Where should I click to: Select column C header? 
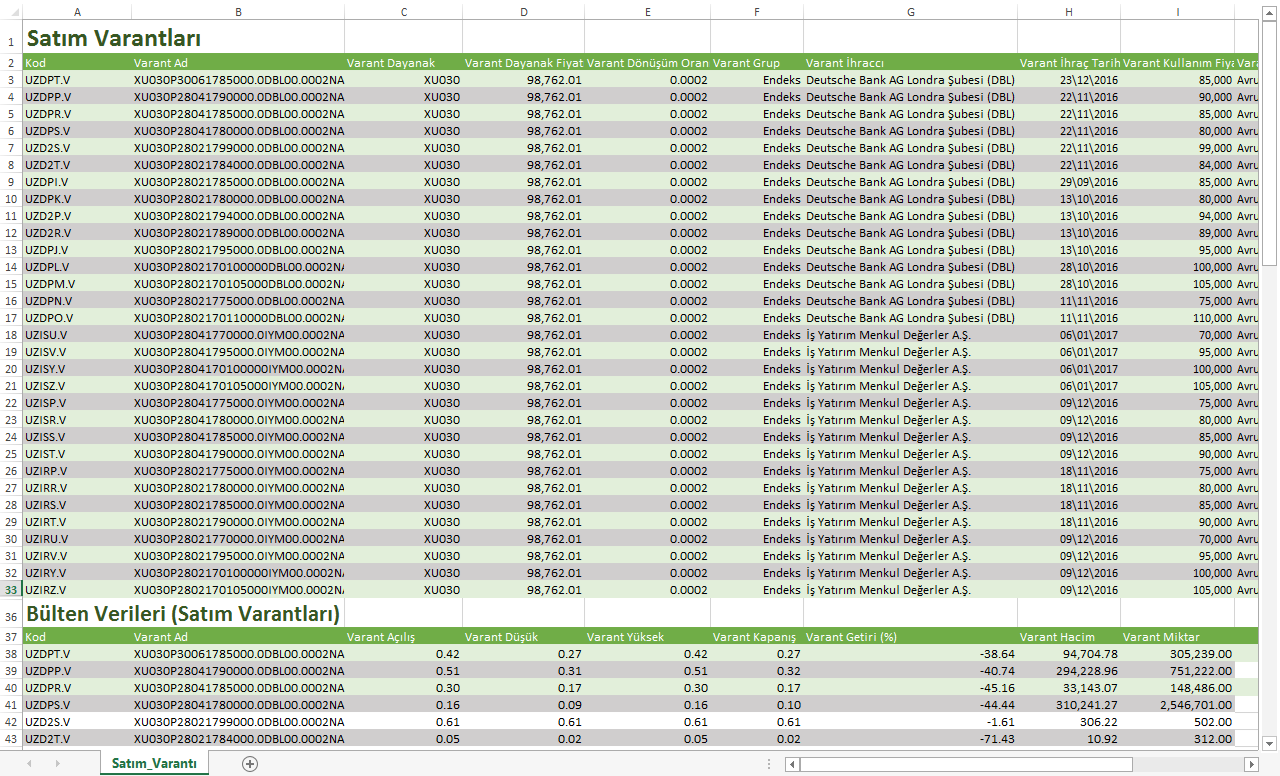pos(403,12)
